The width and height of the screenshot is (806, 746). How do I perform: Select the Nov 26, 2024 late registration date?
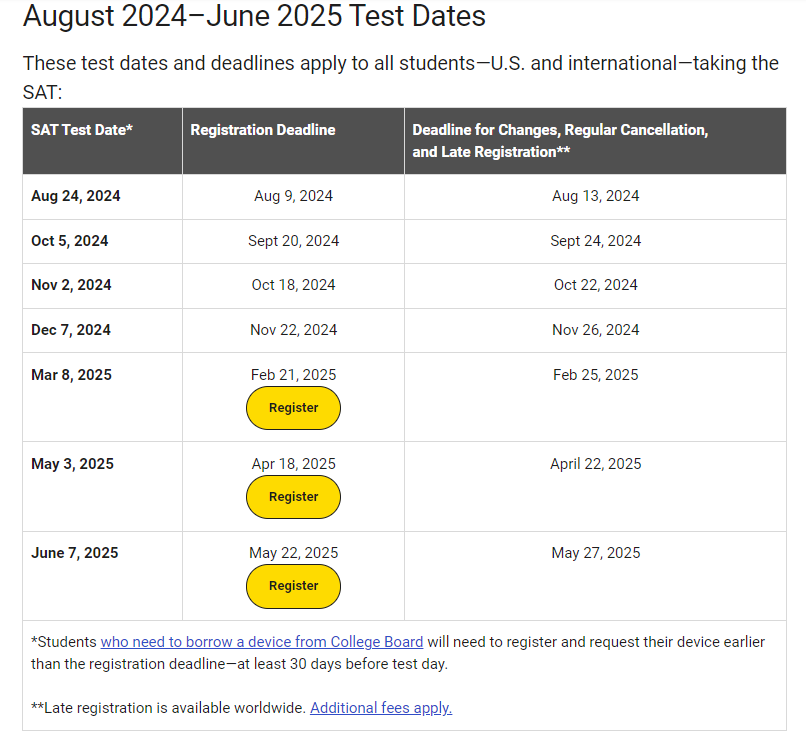point(595,330)
